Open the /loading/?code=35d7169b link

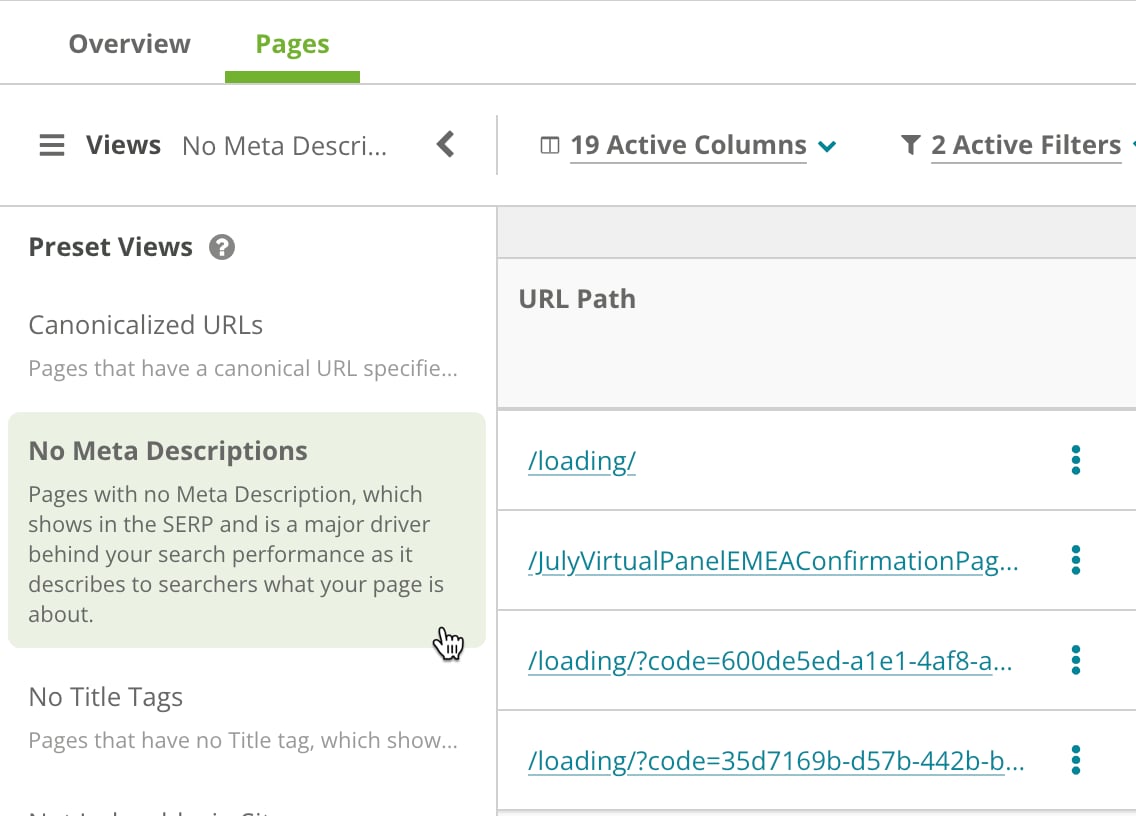pyautogui.click(x=776, y=761)
